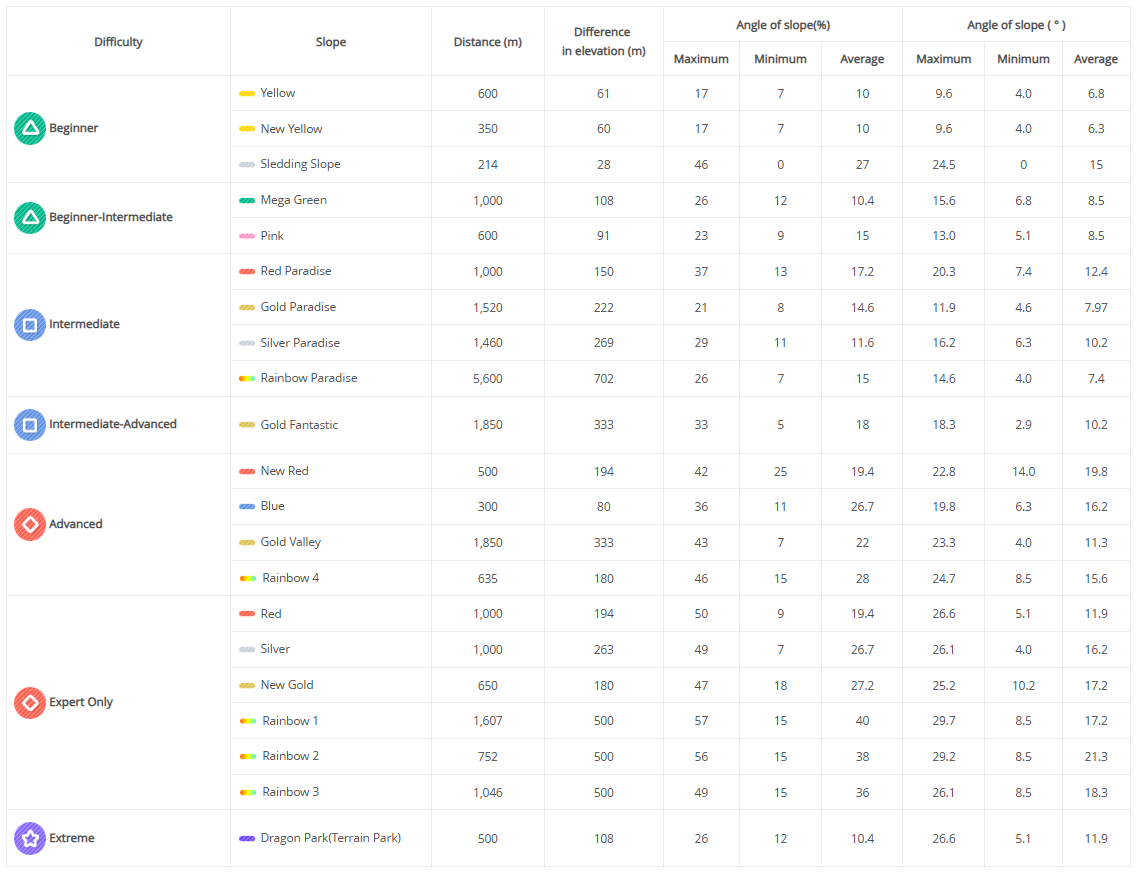The height and width of the screenshot is (874, 1138).
Task: Click the Difficulty column header
Action: (118, 42)
